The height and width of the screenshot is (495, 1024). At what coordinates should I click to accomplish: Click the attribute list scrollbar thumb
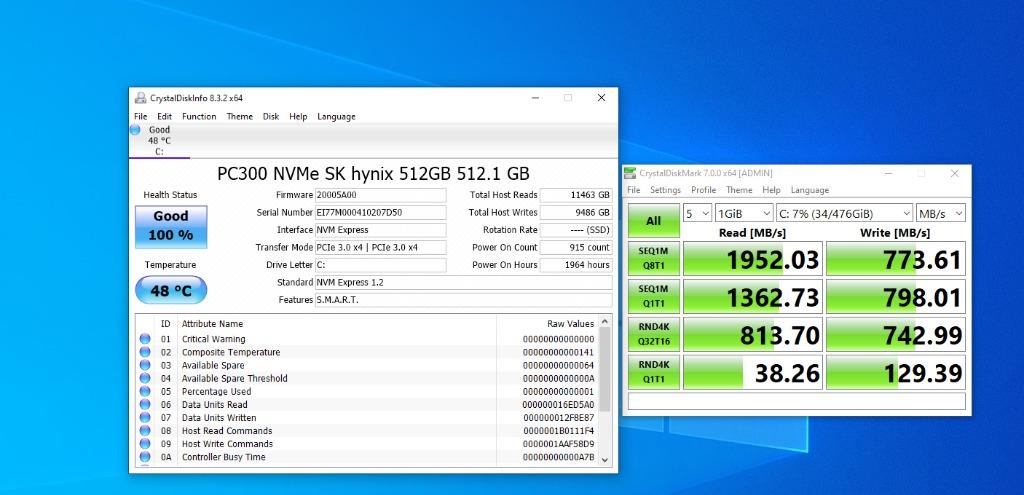coord(605,370)
